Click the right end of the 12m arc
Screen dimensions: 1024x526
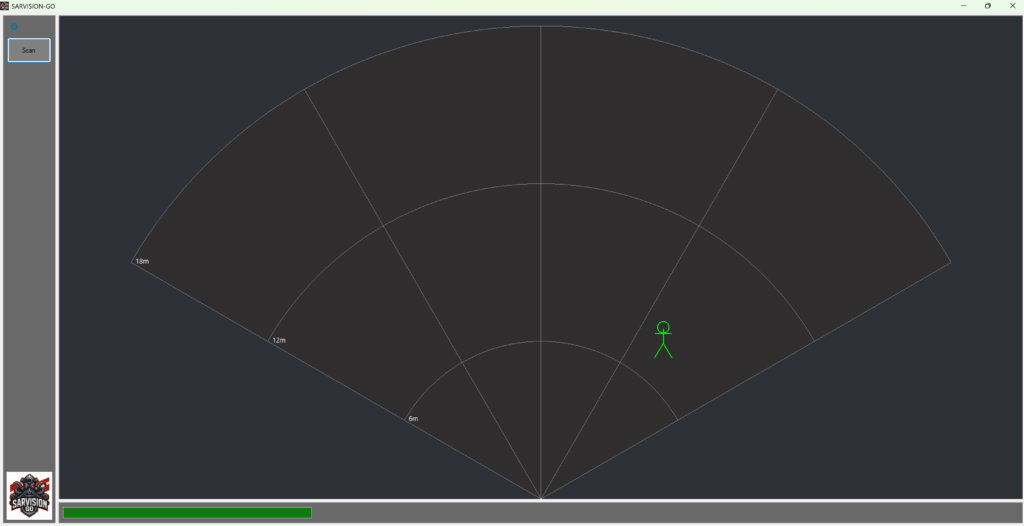coord(813,341)
